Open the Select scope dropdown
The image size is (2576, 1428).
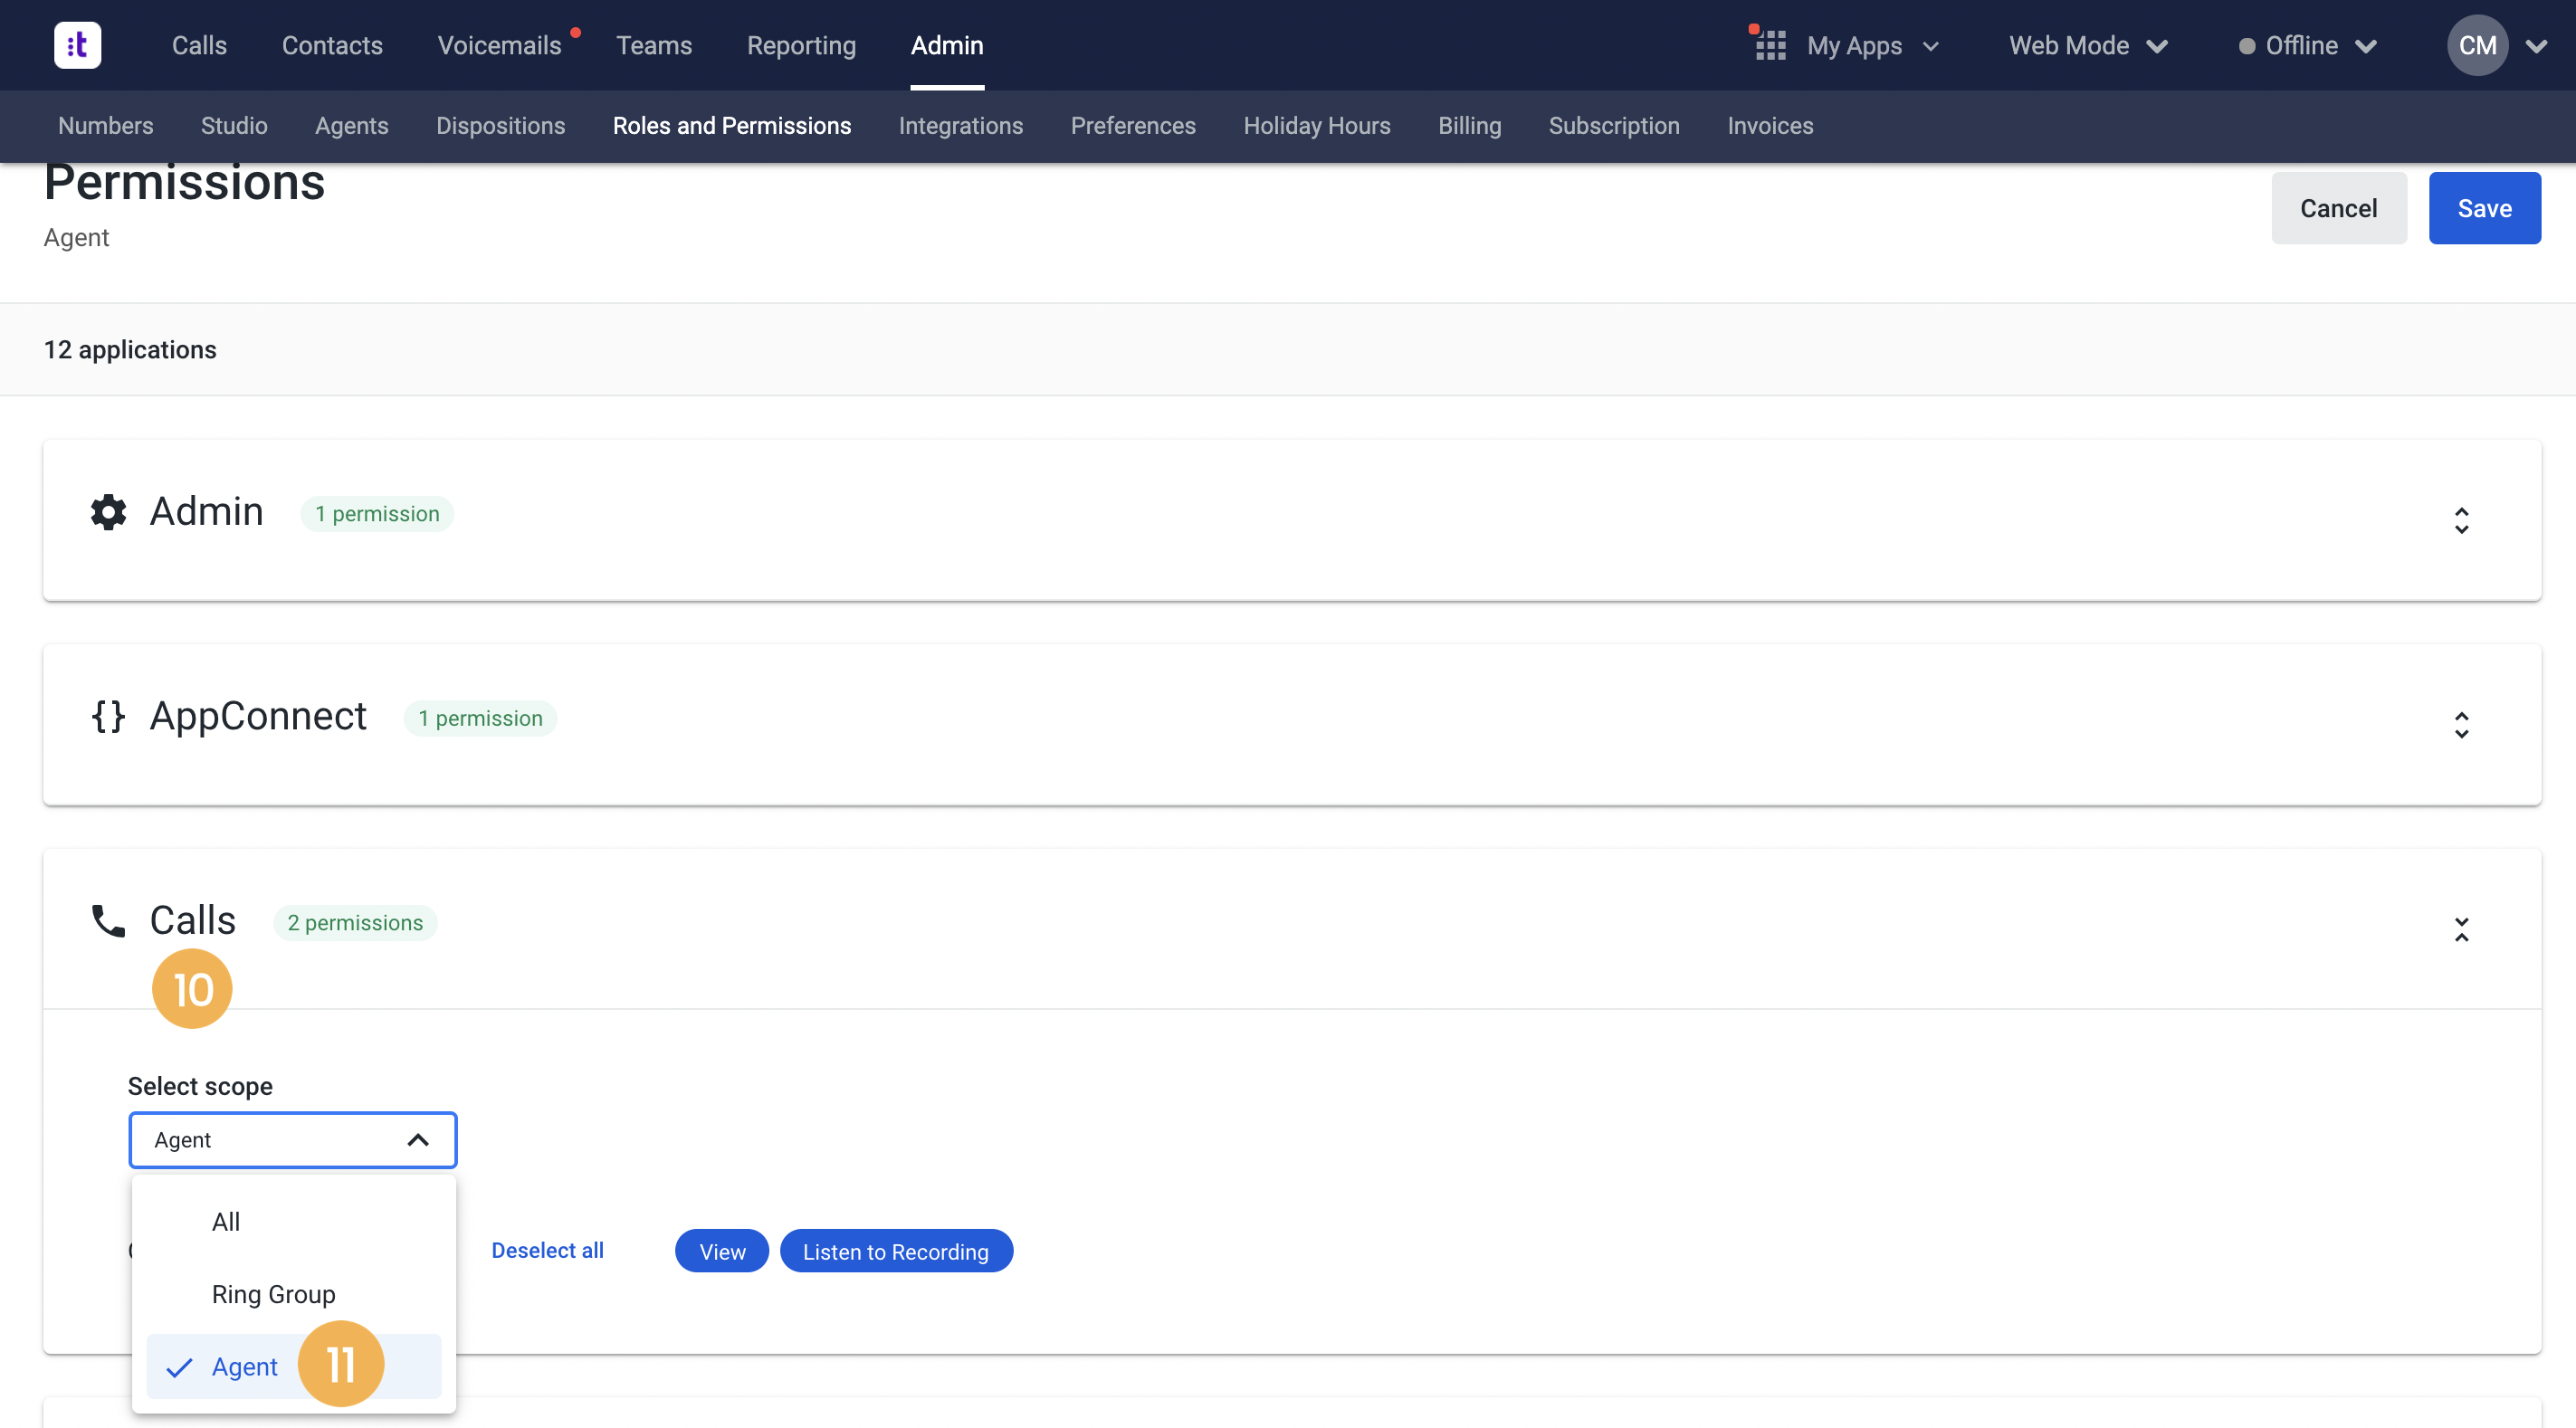[x=292, y=1139]
